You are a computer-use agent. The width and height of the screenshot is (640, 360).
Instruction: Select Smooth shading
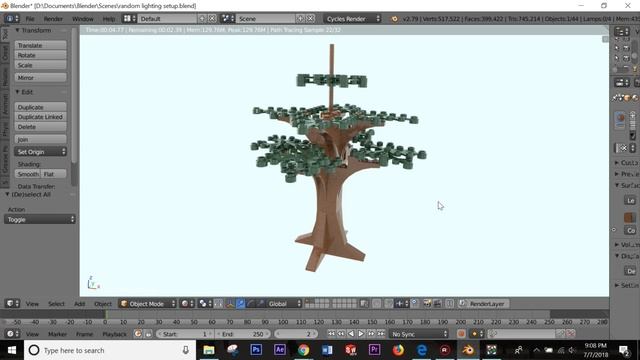[x=28, y=174]
